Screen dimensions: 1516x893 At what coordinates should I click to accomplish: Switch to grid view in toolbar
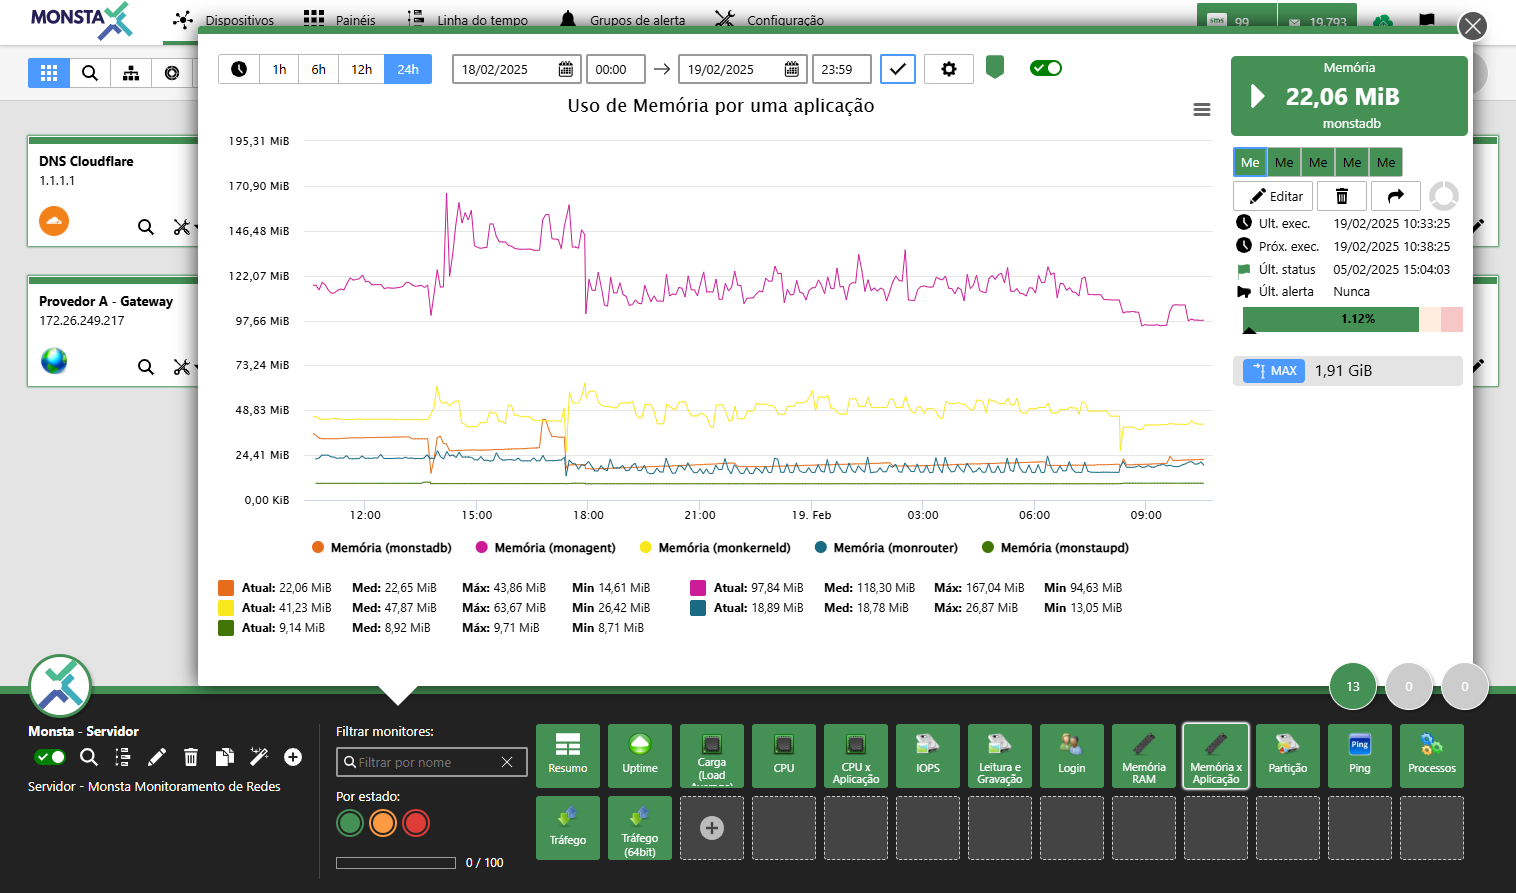49,73
